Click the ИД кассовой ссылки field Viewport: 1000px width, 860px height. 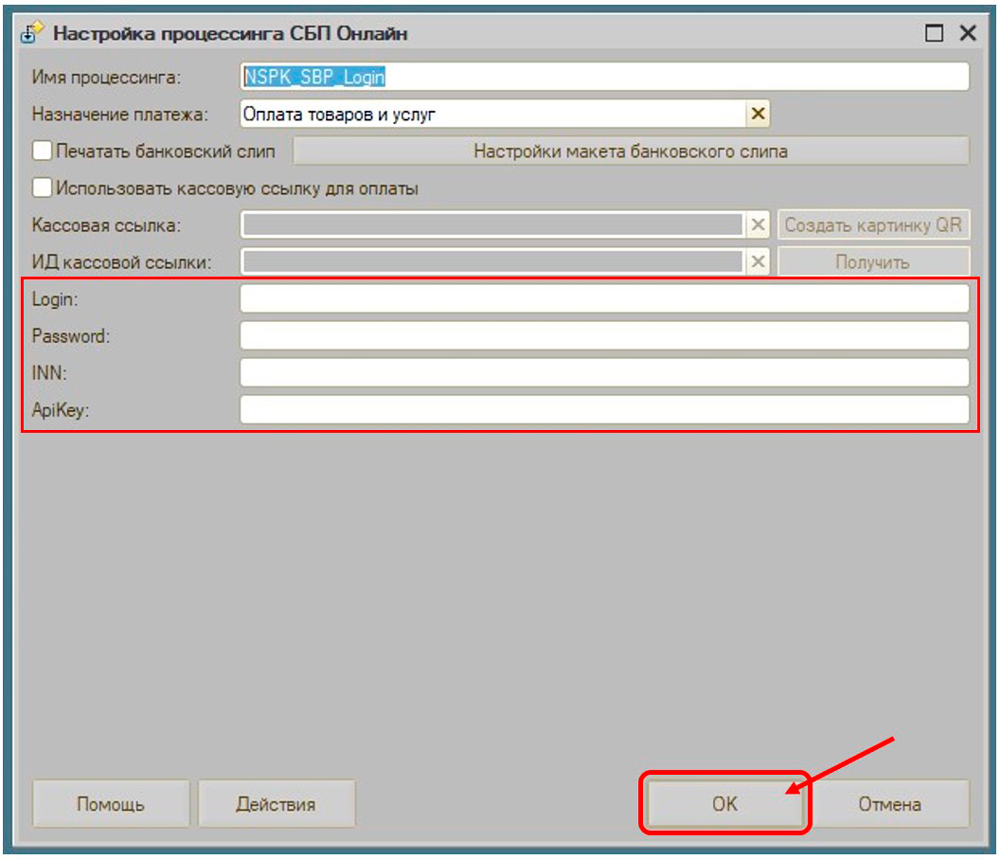493,262
